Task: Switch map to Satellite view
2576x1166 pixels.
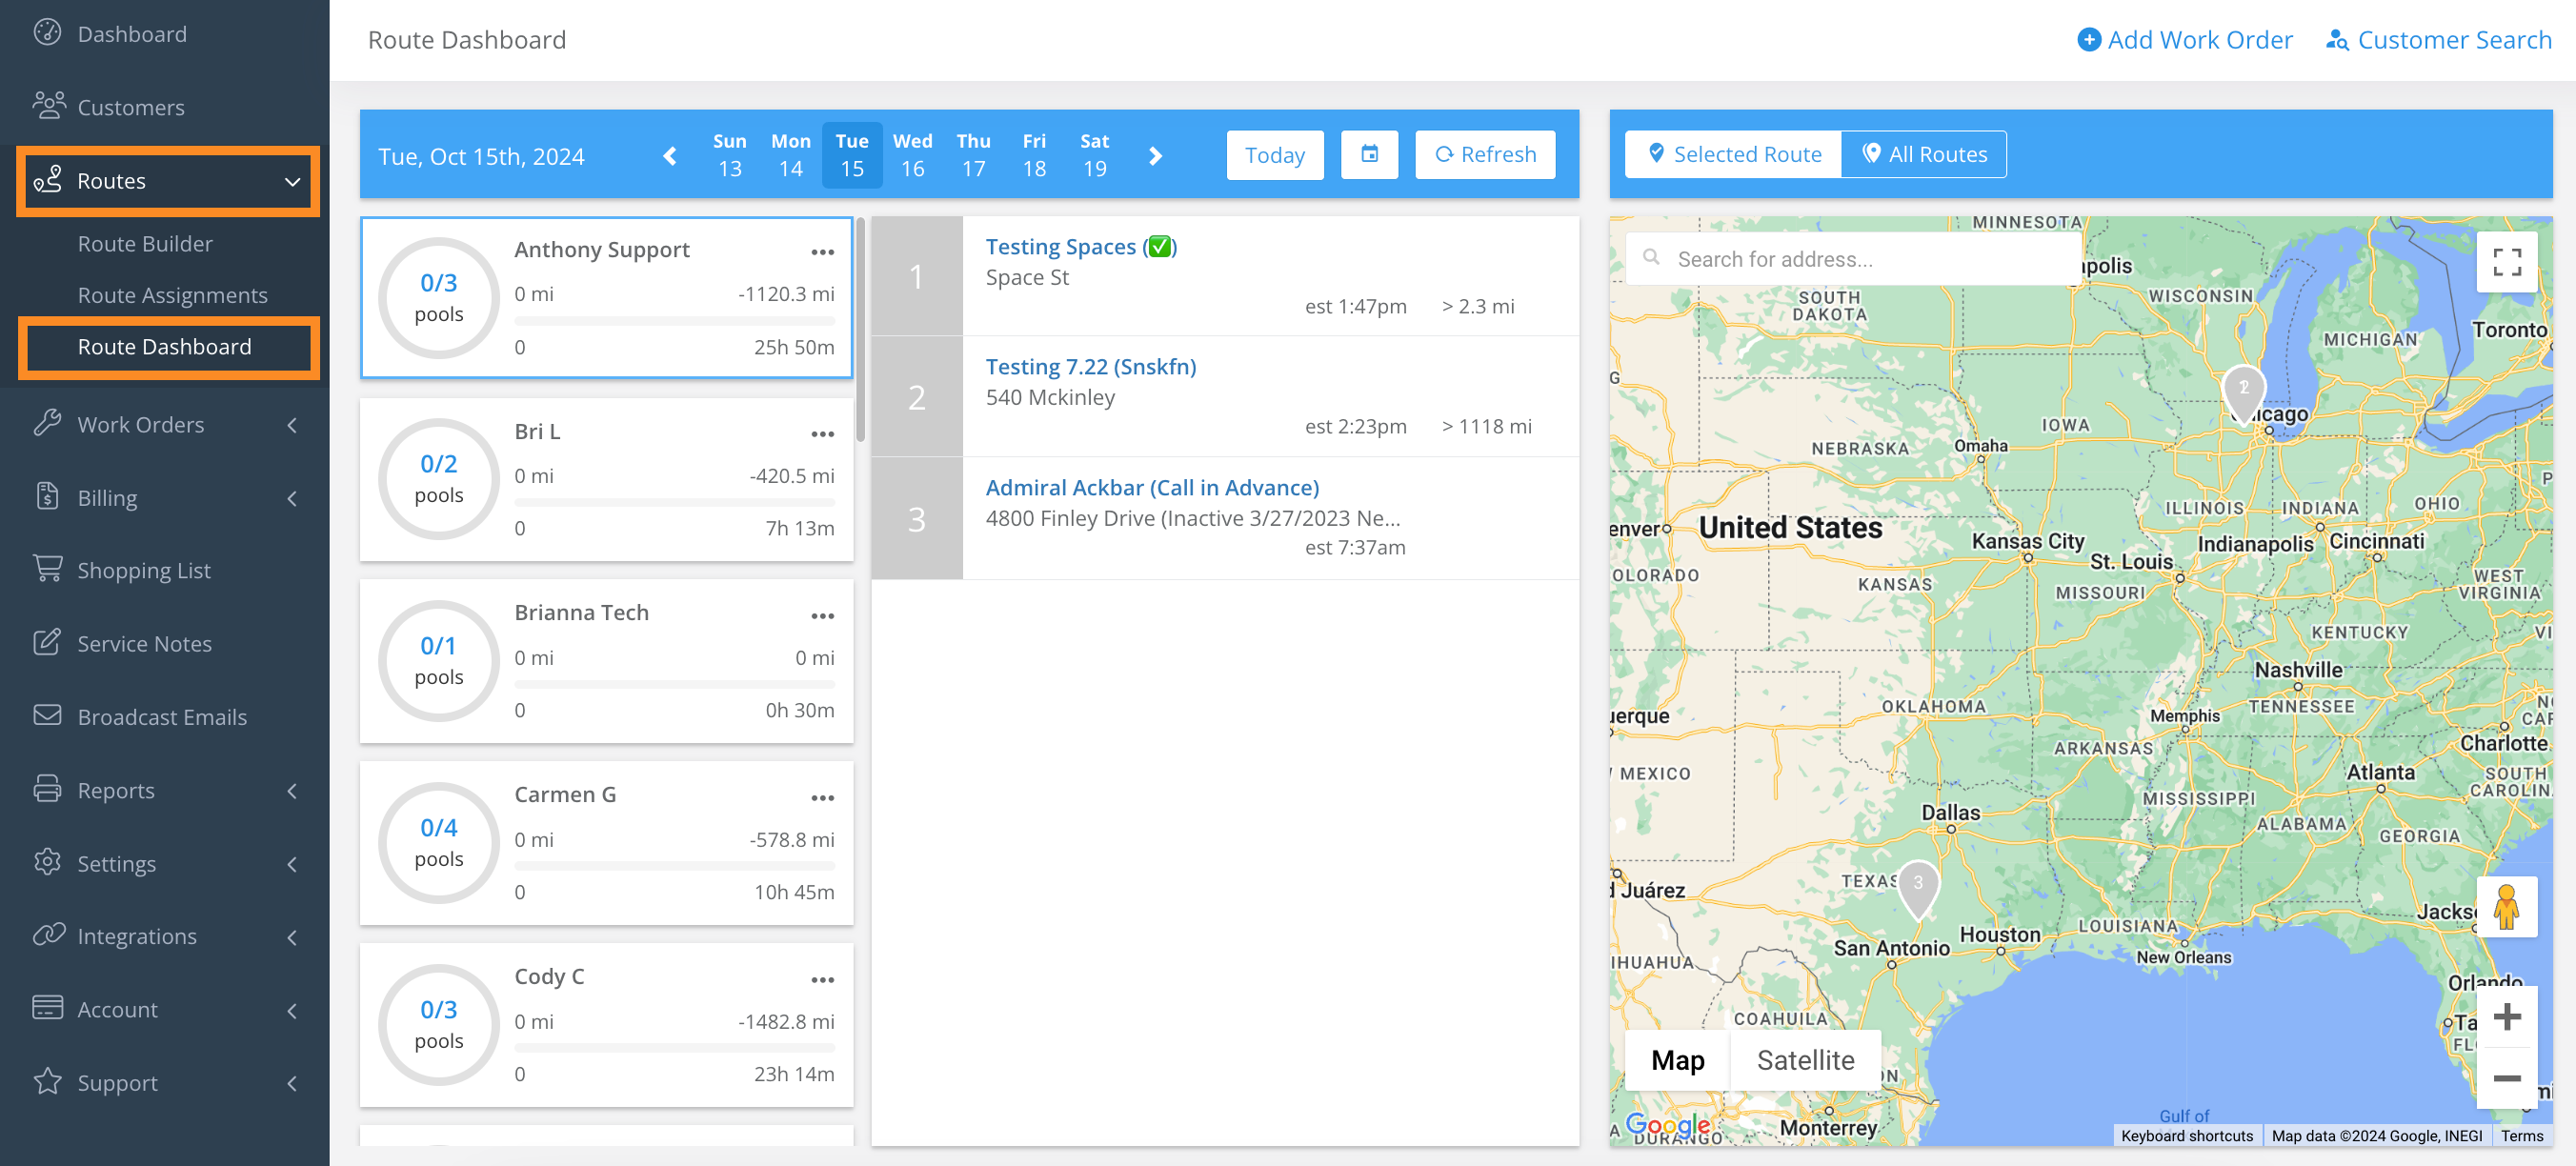Action: (1805, 1060)
